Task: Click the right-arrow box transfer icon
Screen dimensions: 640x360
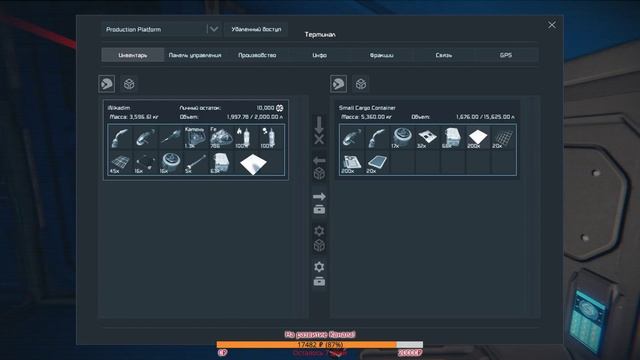Action: 319,203
